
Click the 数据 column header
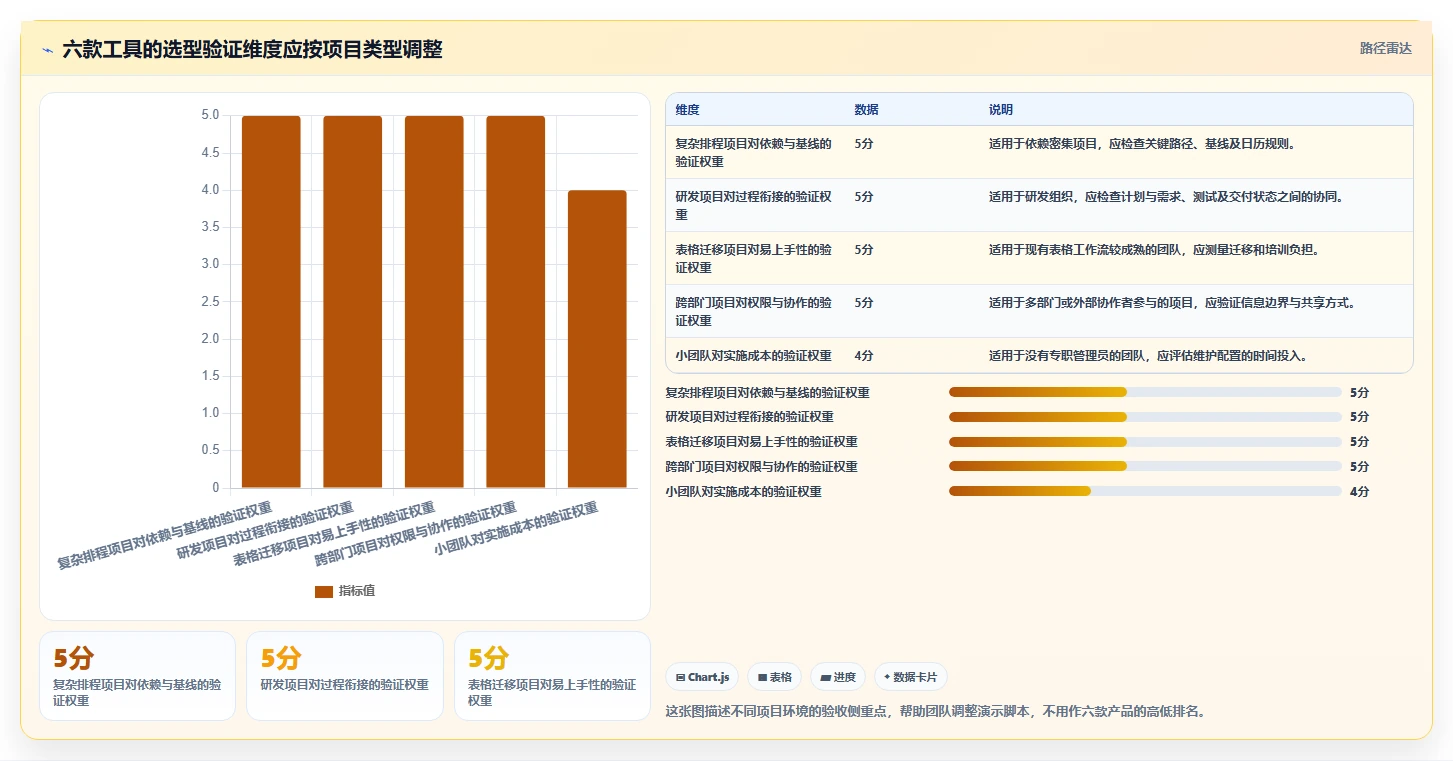(x=867, y=109)
